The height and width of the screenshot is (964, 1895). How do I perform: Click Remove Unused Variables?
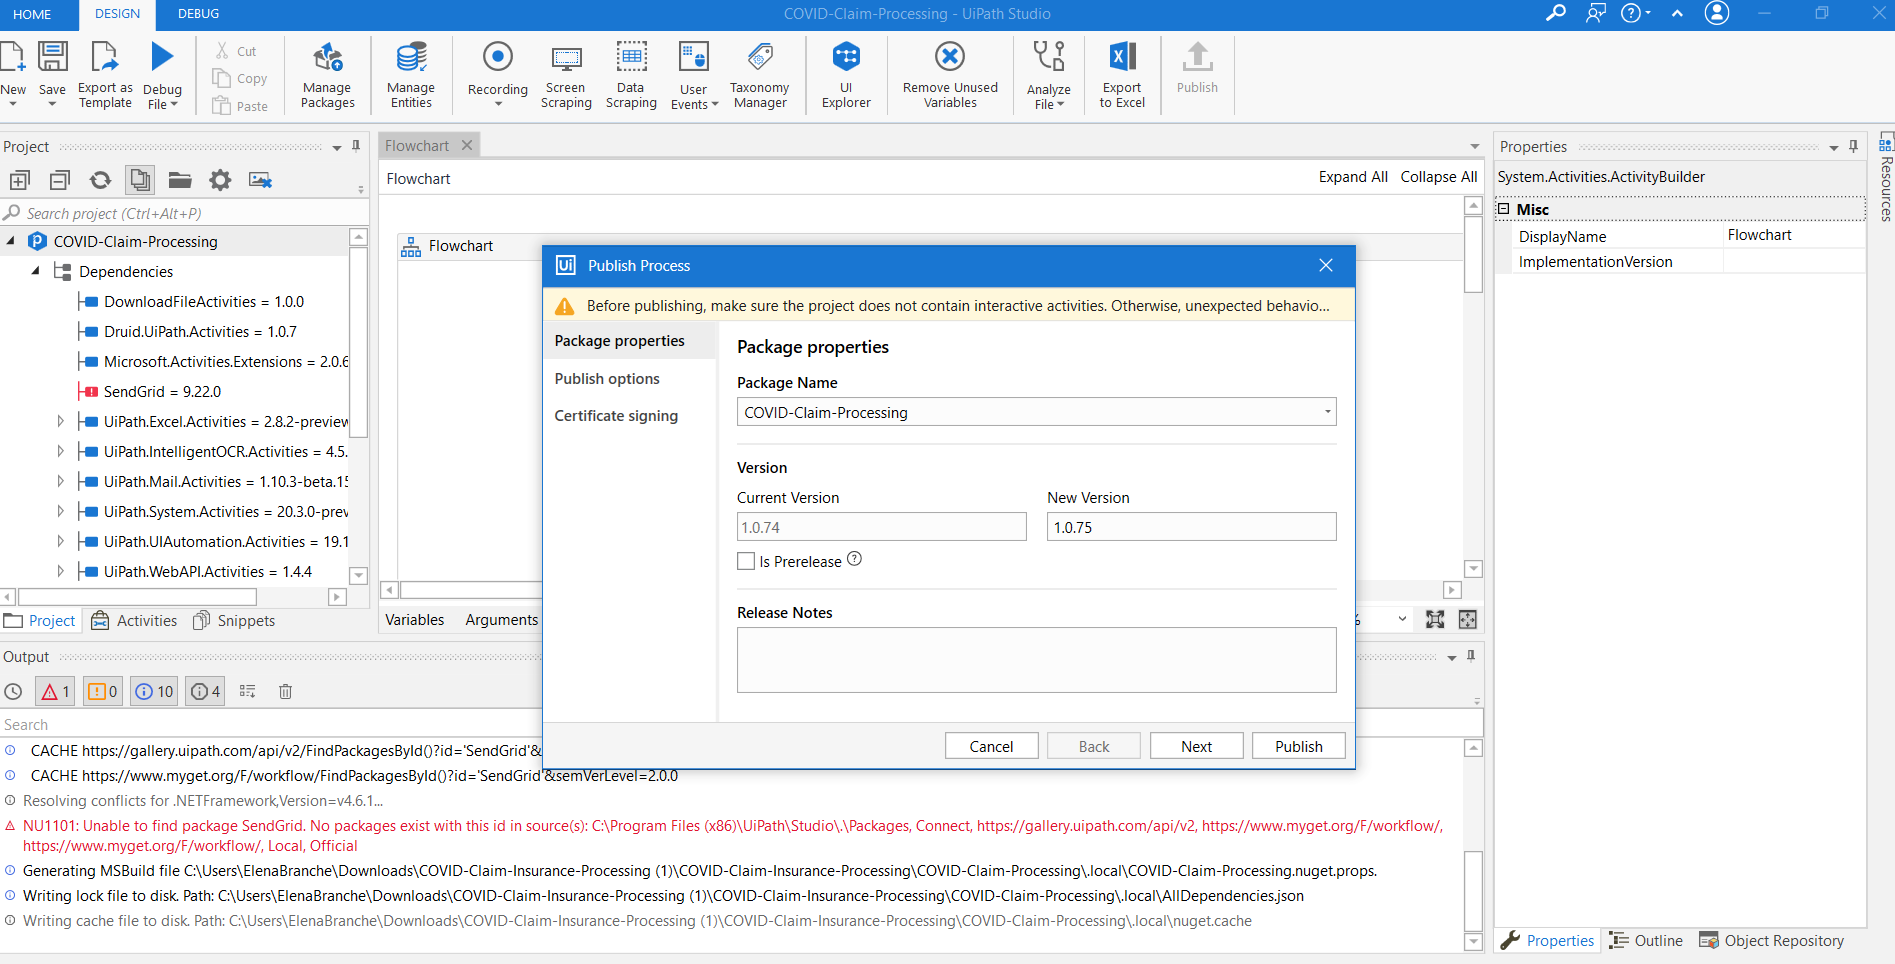[950, 75]
